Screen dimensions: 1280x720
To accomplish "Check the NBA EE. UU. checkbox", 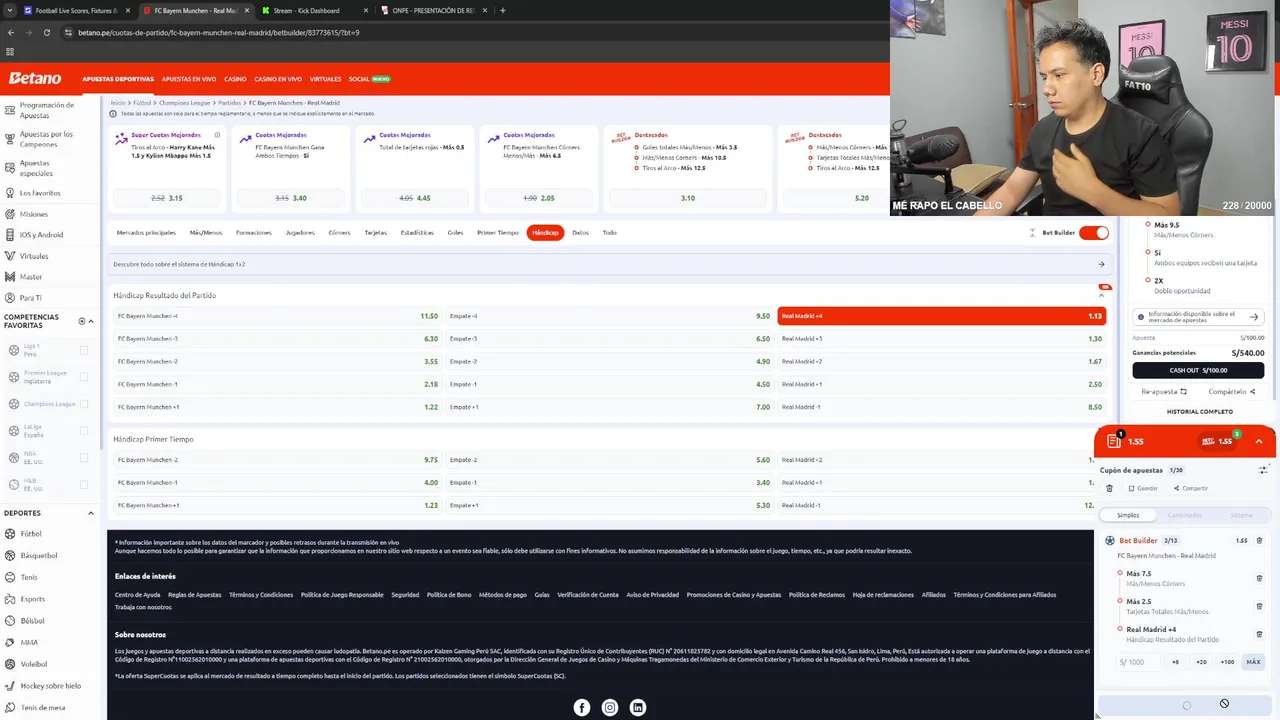I will 84,458.
